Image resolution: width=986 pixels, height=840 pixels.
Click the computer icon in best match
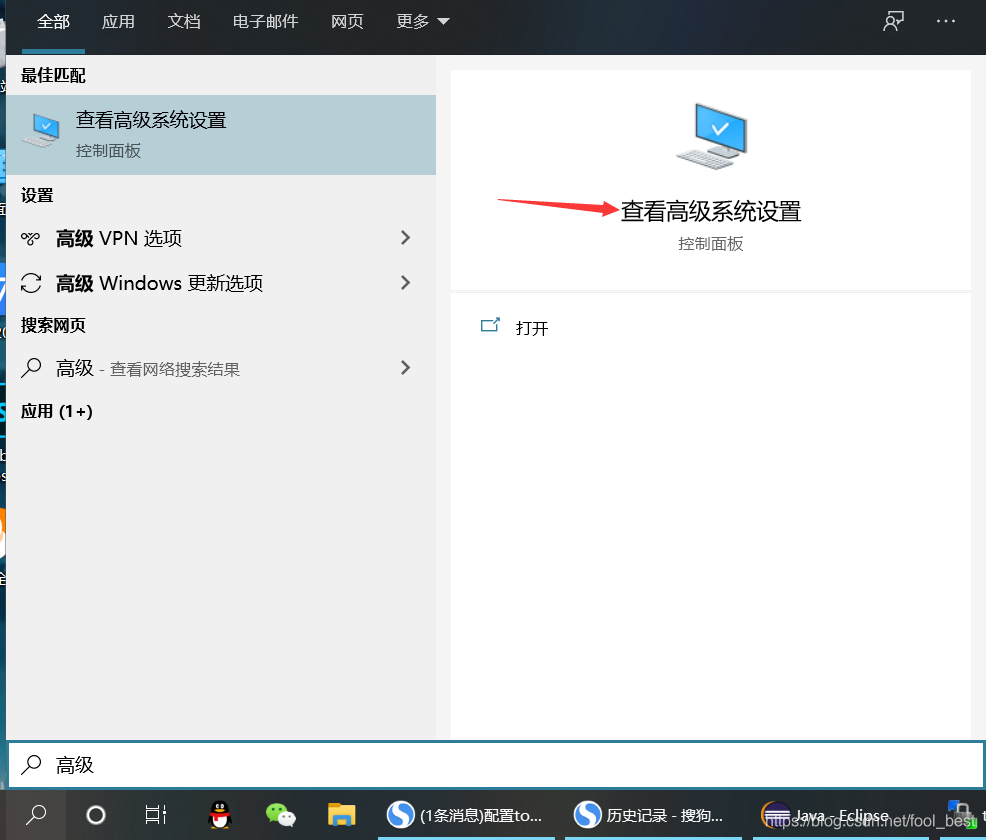41,130
